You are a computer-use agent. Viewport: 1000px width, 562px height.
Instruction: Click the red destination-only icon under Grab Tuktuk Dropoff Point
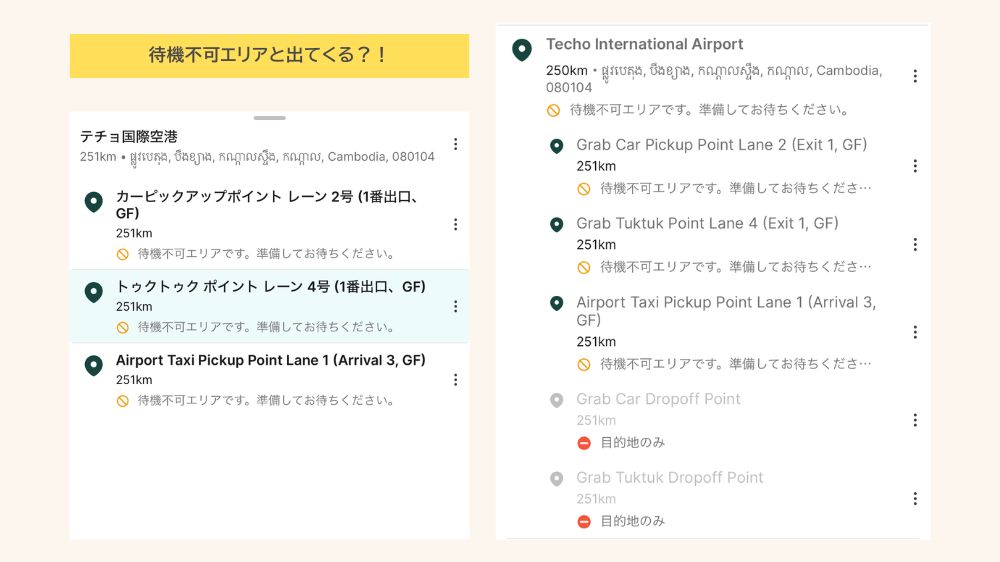(x=584, y=522)
